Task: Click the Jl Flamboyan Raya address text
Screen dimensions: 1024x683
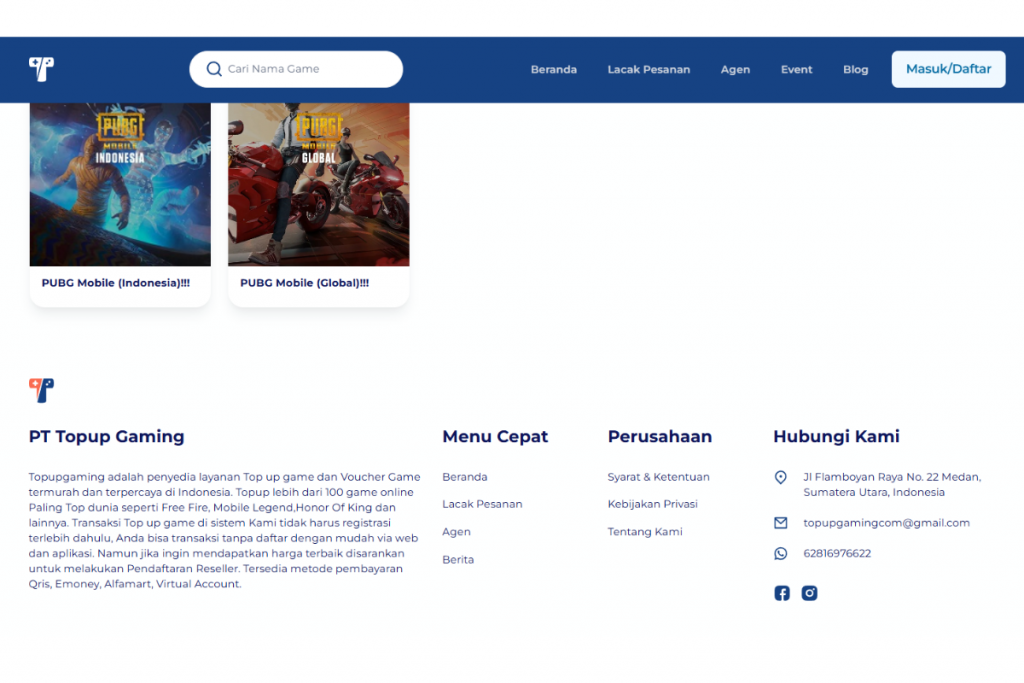Action: (x=892, y=484)
